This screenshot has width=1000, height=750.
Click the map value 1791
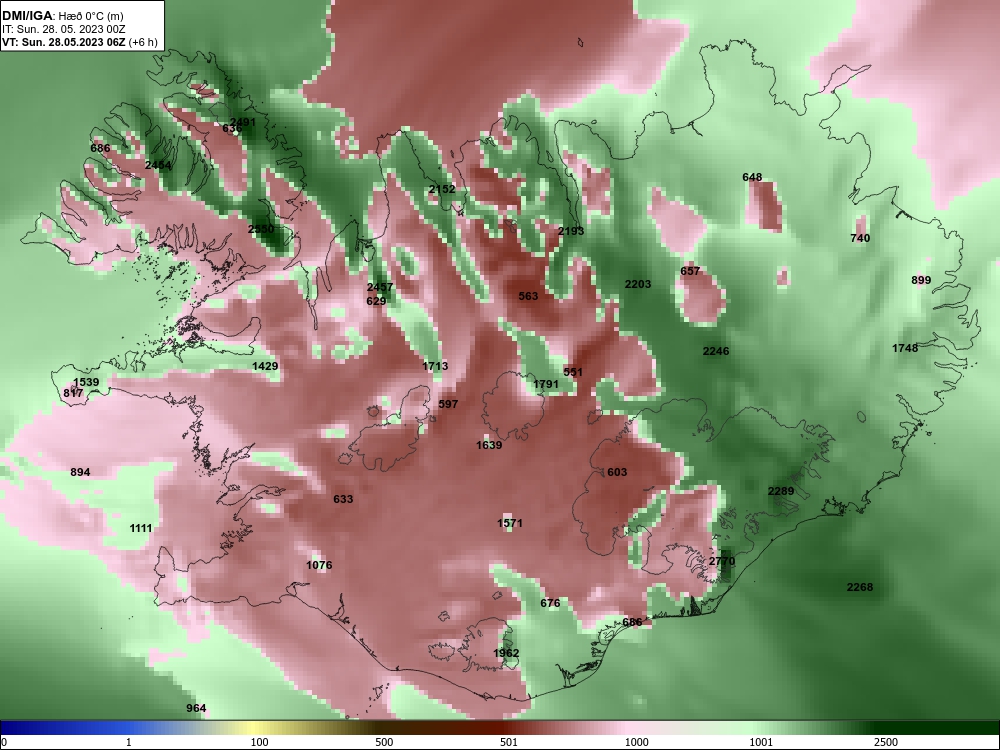click(546, 384)
